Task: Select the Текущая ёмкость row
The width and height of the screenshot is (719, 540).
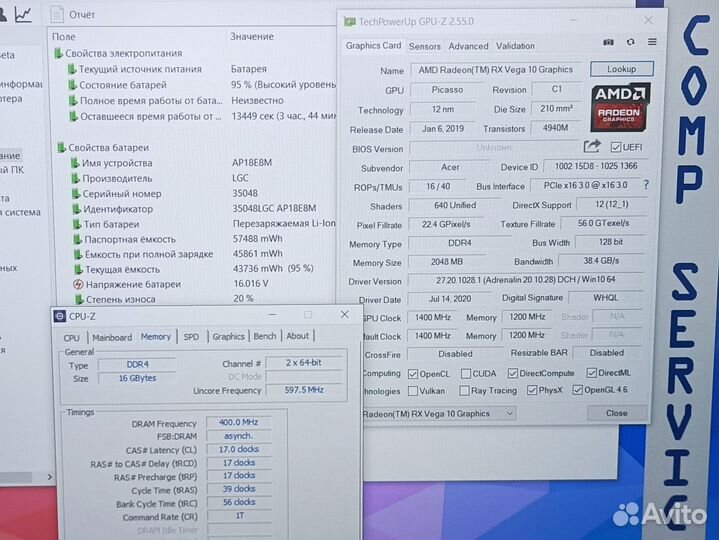Action: [x=204, y=269]
